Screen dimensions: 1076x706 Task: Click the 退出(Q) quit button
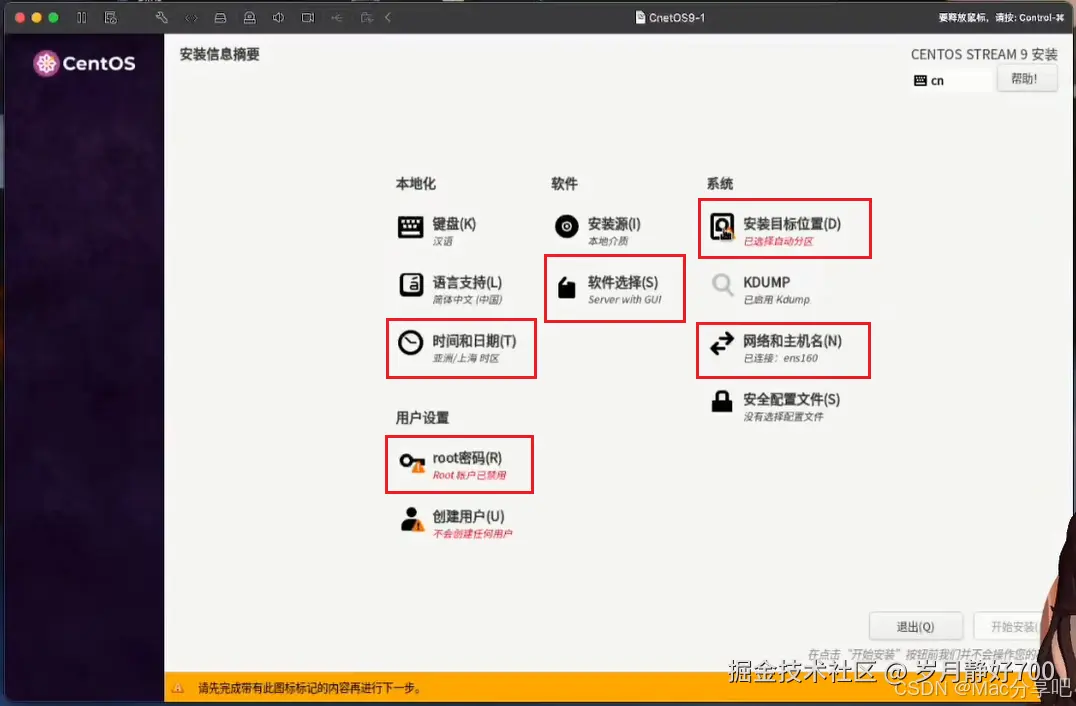coord(915,625)
